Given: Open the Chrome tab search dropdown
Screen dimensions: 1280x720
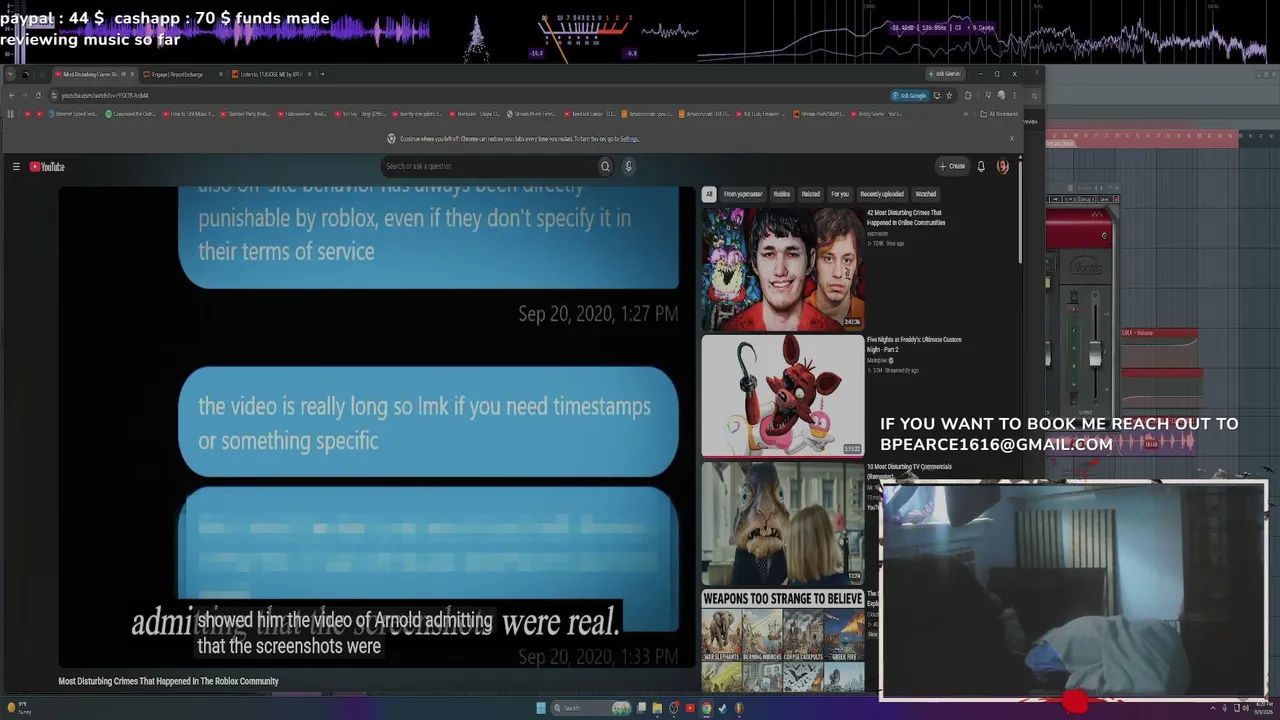Looking at the screenshot, I should tap(10, 74).
